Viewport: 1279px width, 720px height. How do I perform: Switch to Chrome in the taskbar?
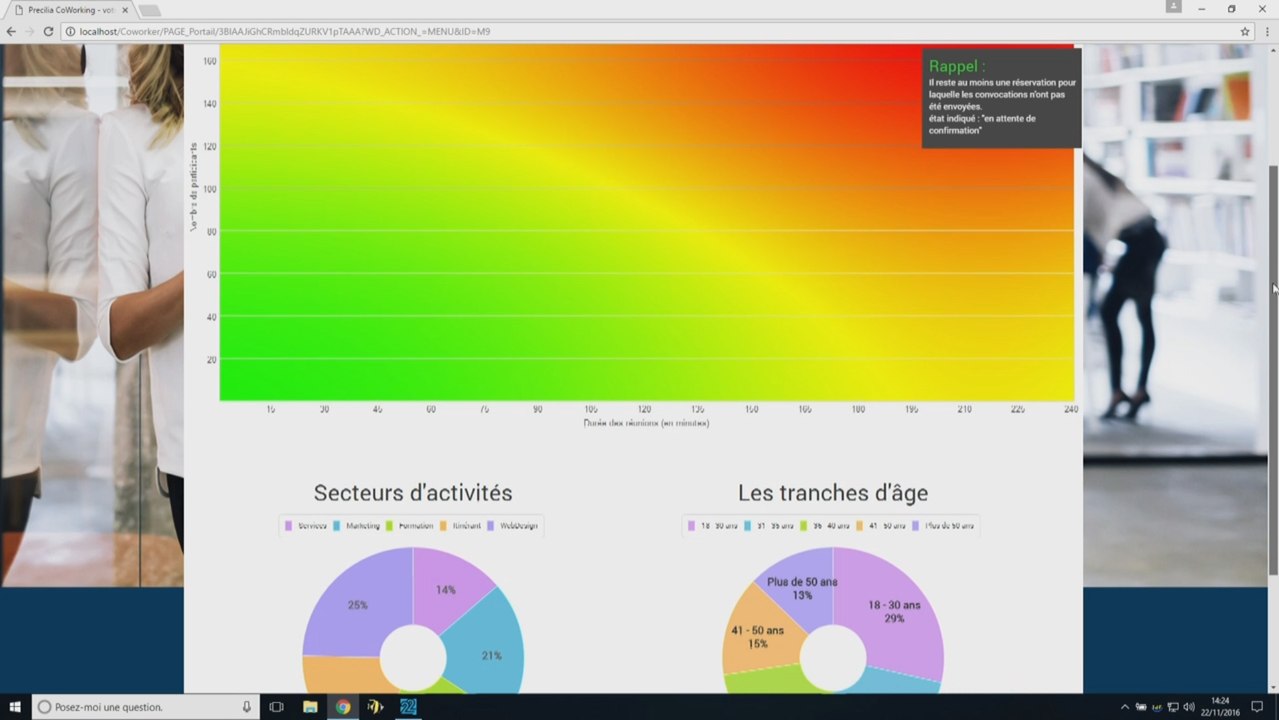click(x=343, y=707)
